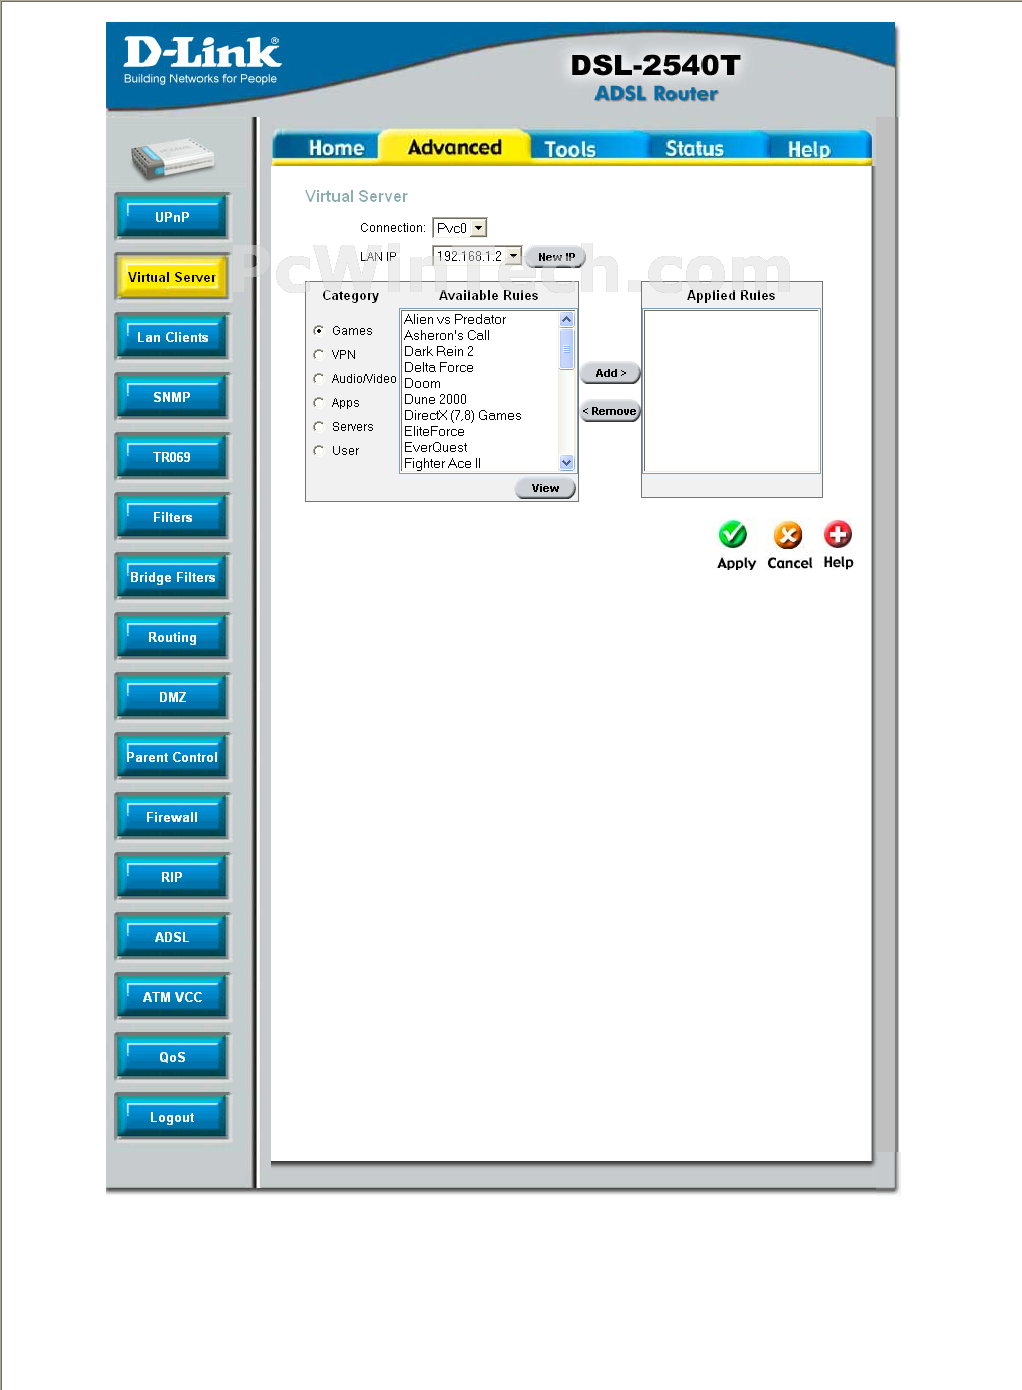
Task: Click the Available Rules scroll down arrow
Action: [567, 463]
